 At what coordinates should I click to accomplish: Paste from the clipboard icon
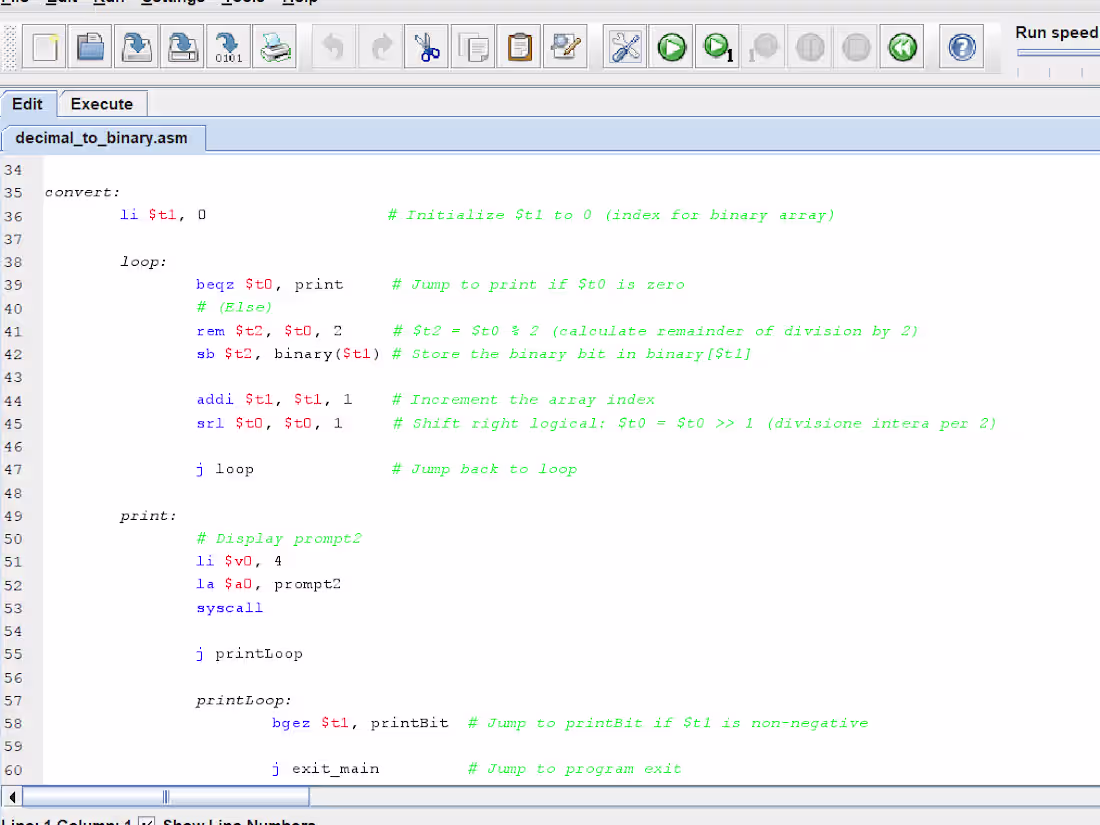point(519,47)
